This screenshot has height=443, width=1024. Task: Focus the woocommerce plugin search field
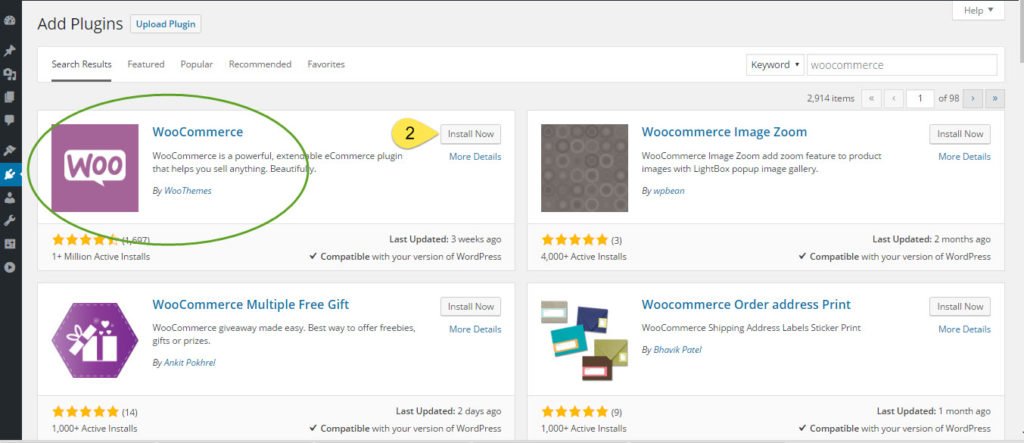(x=903, y=65)
